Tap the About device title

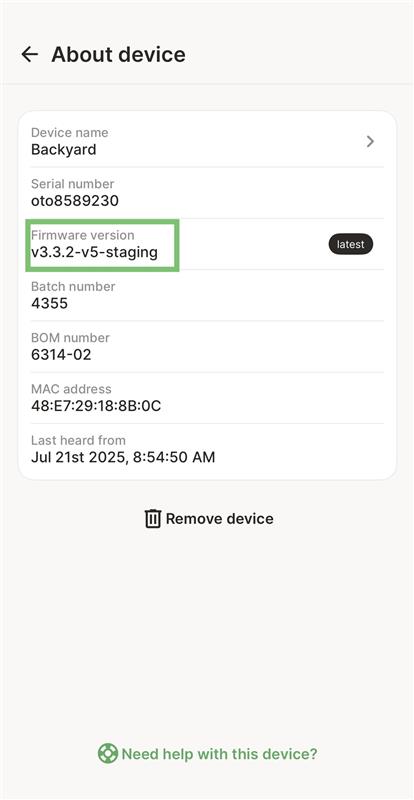point(118,54)
